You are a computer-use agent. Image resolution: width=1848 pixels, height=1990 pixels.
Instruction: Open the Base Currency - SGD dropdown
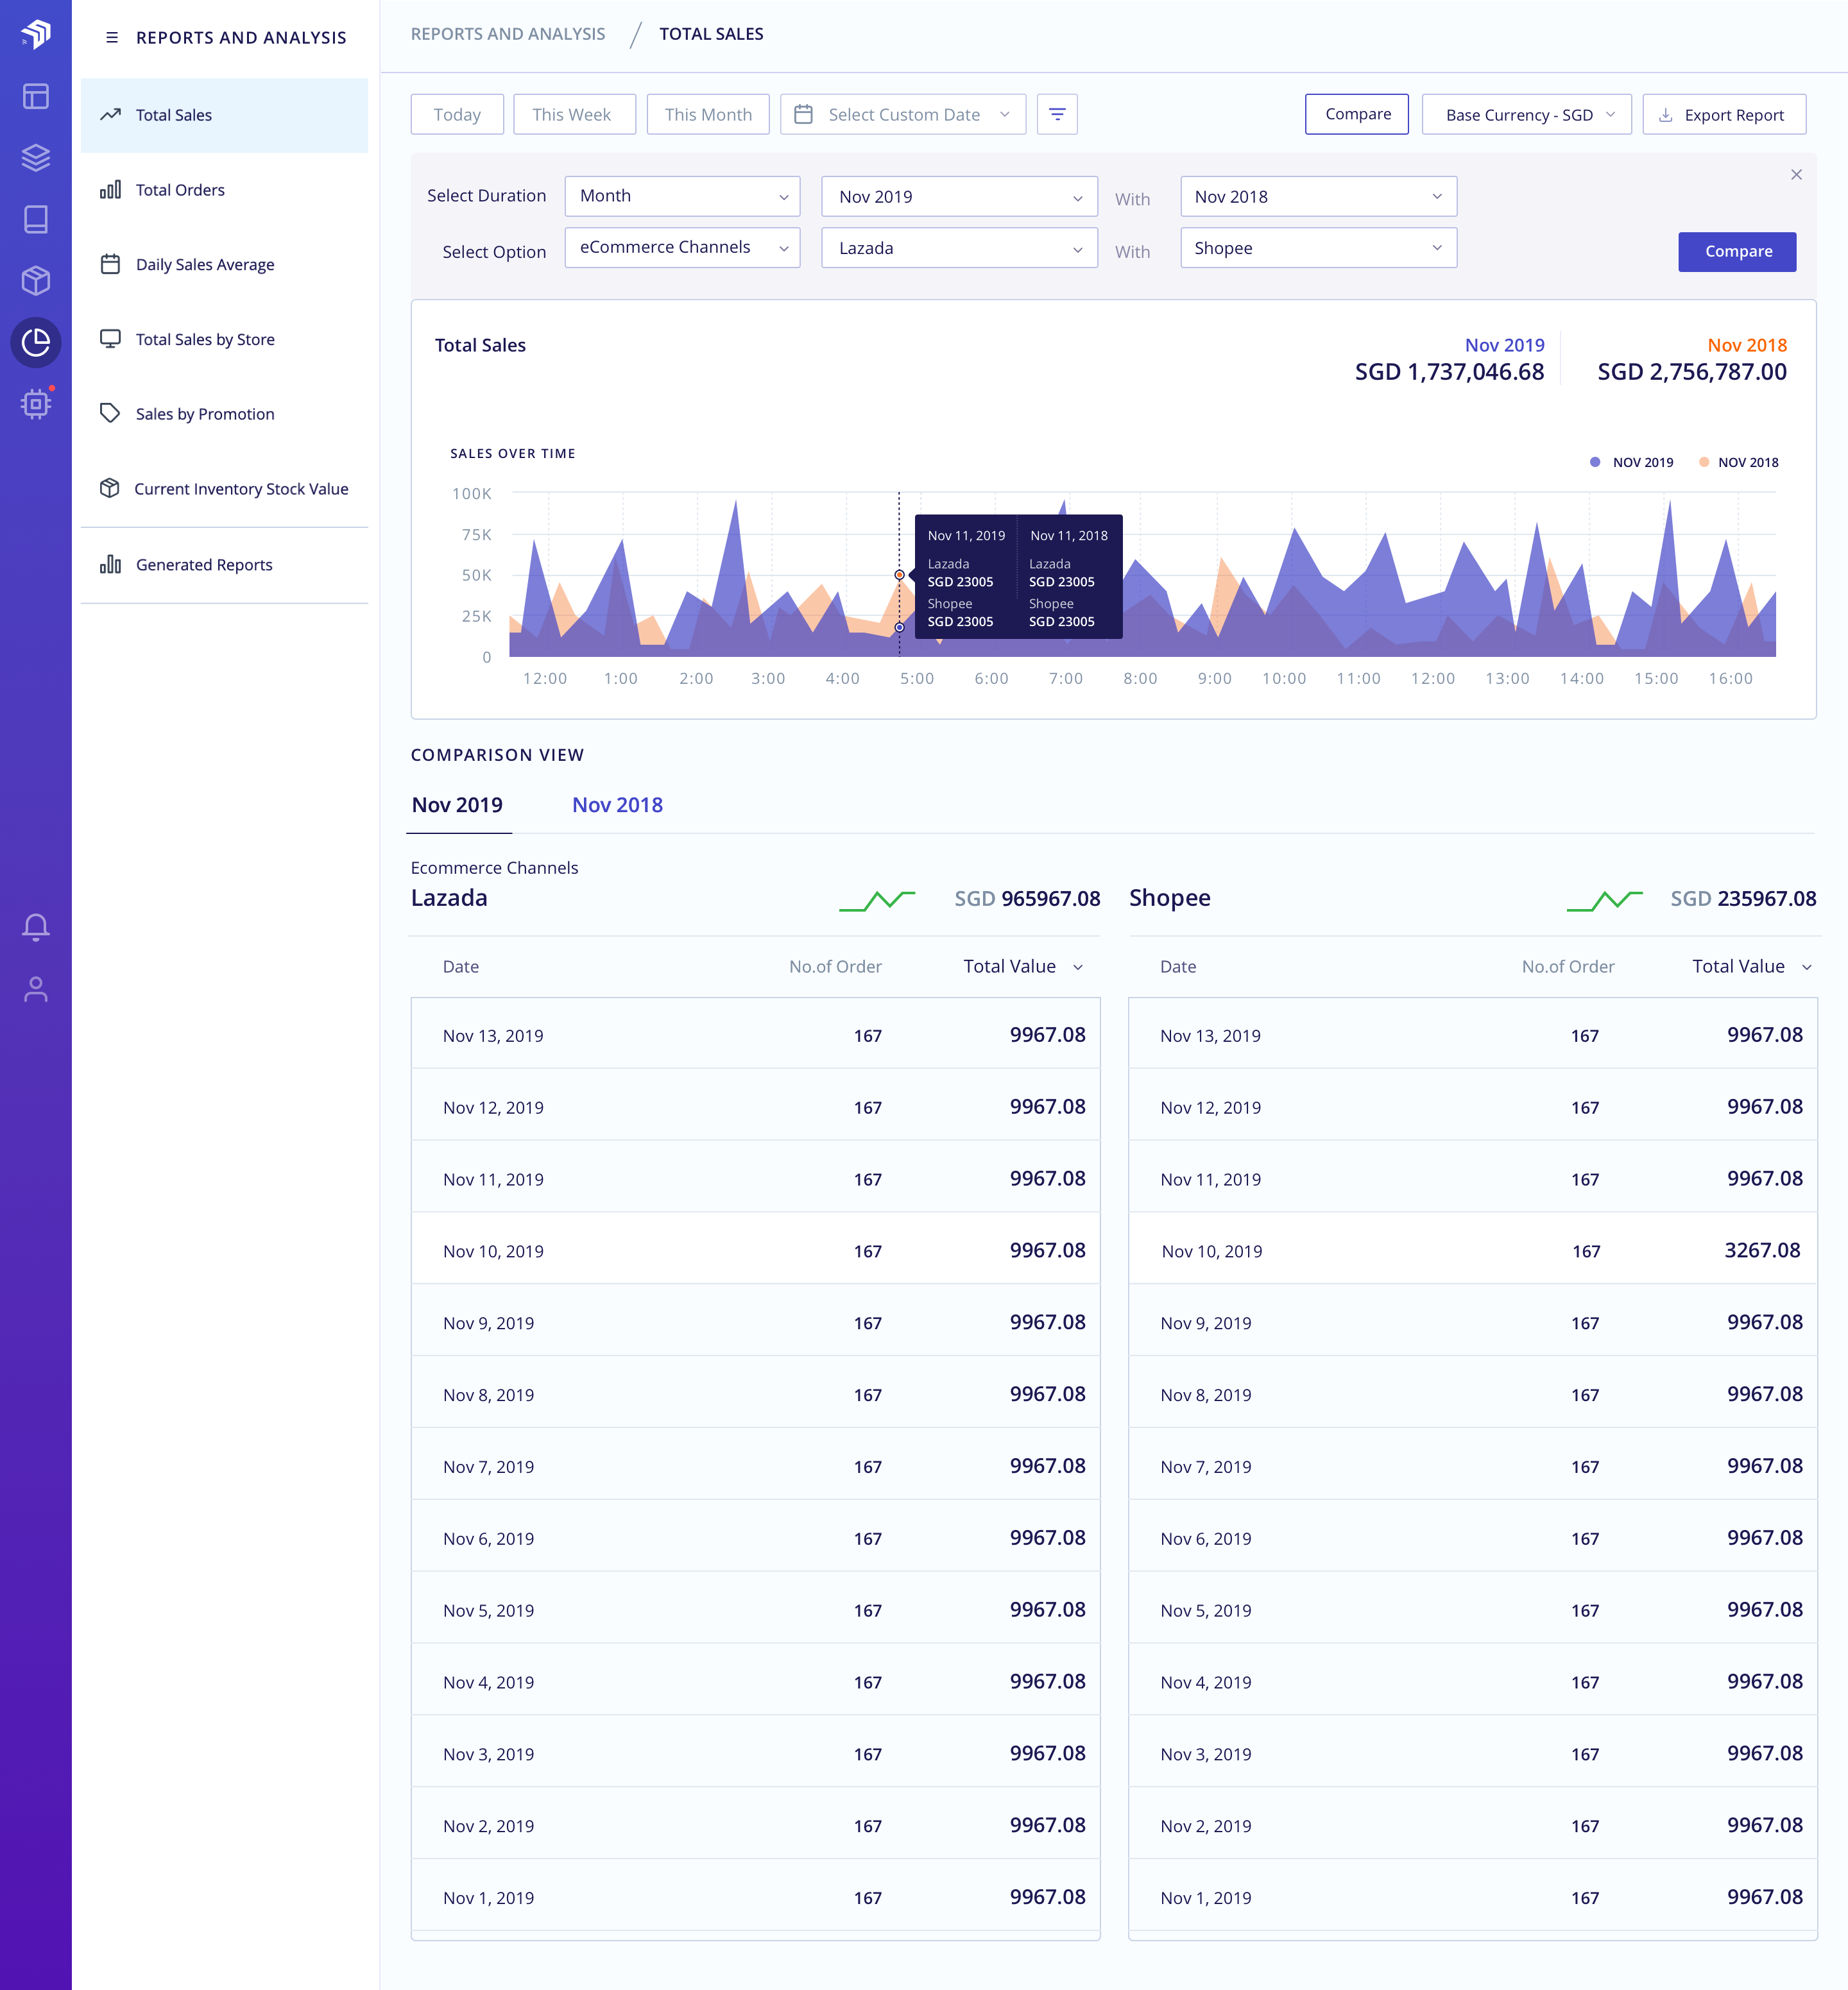coord(1526,115)
